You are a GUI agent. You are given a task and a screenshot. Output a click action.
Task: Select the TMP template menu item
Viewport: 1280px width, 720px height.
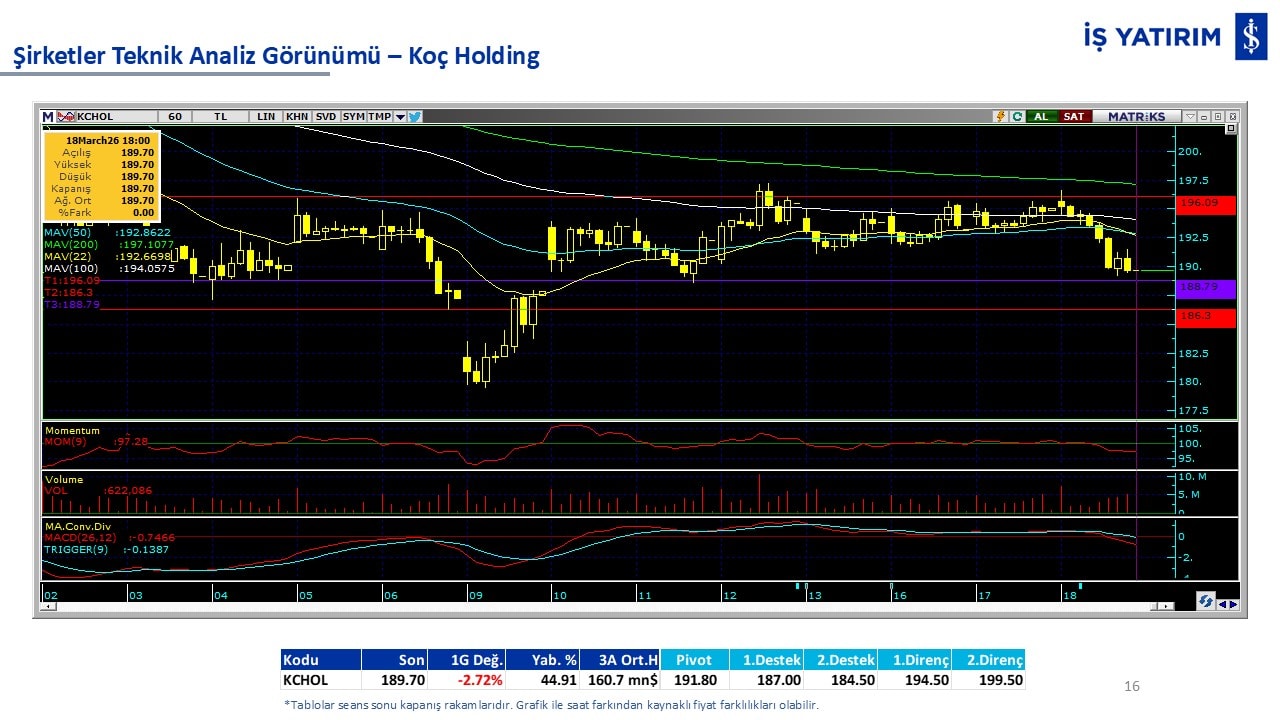pos(379,116)
